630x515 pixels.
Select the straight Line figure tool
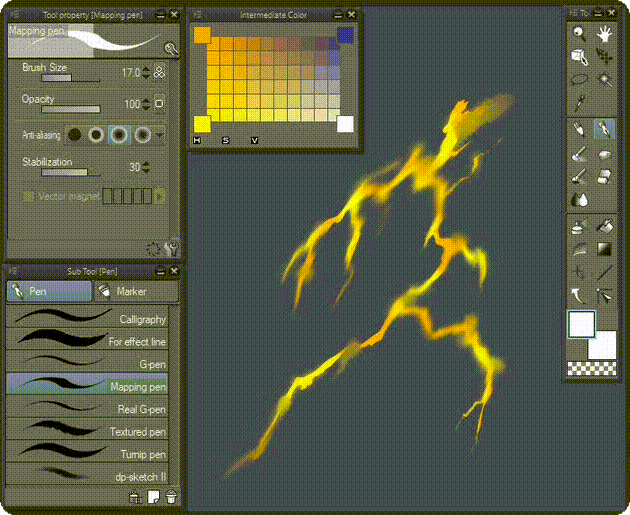coord(604,272)
